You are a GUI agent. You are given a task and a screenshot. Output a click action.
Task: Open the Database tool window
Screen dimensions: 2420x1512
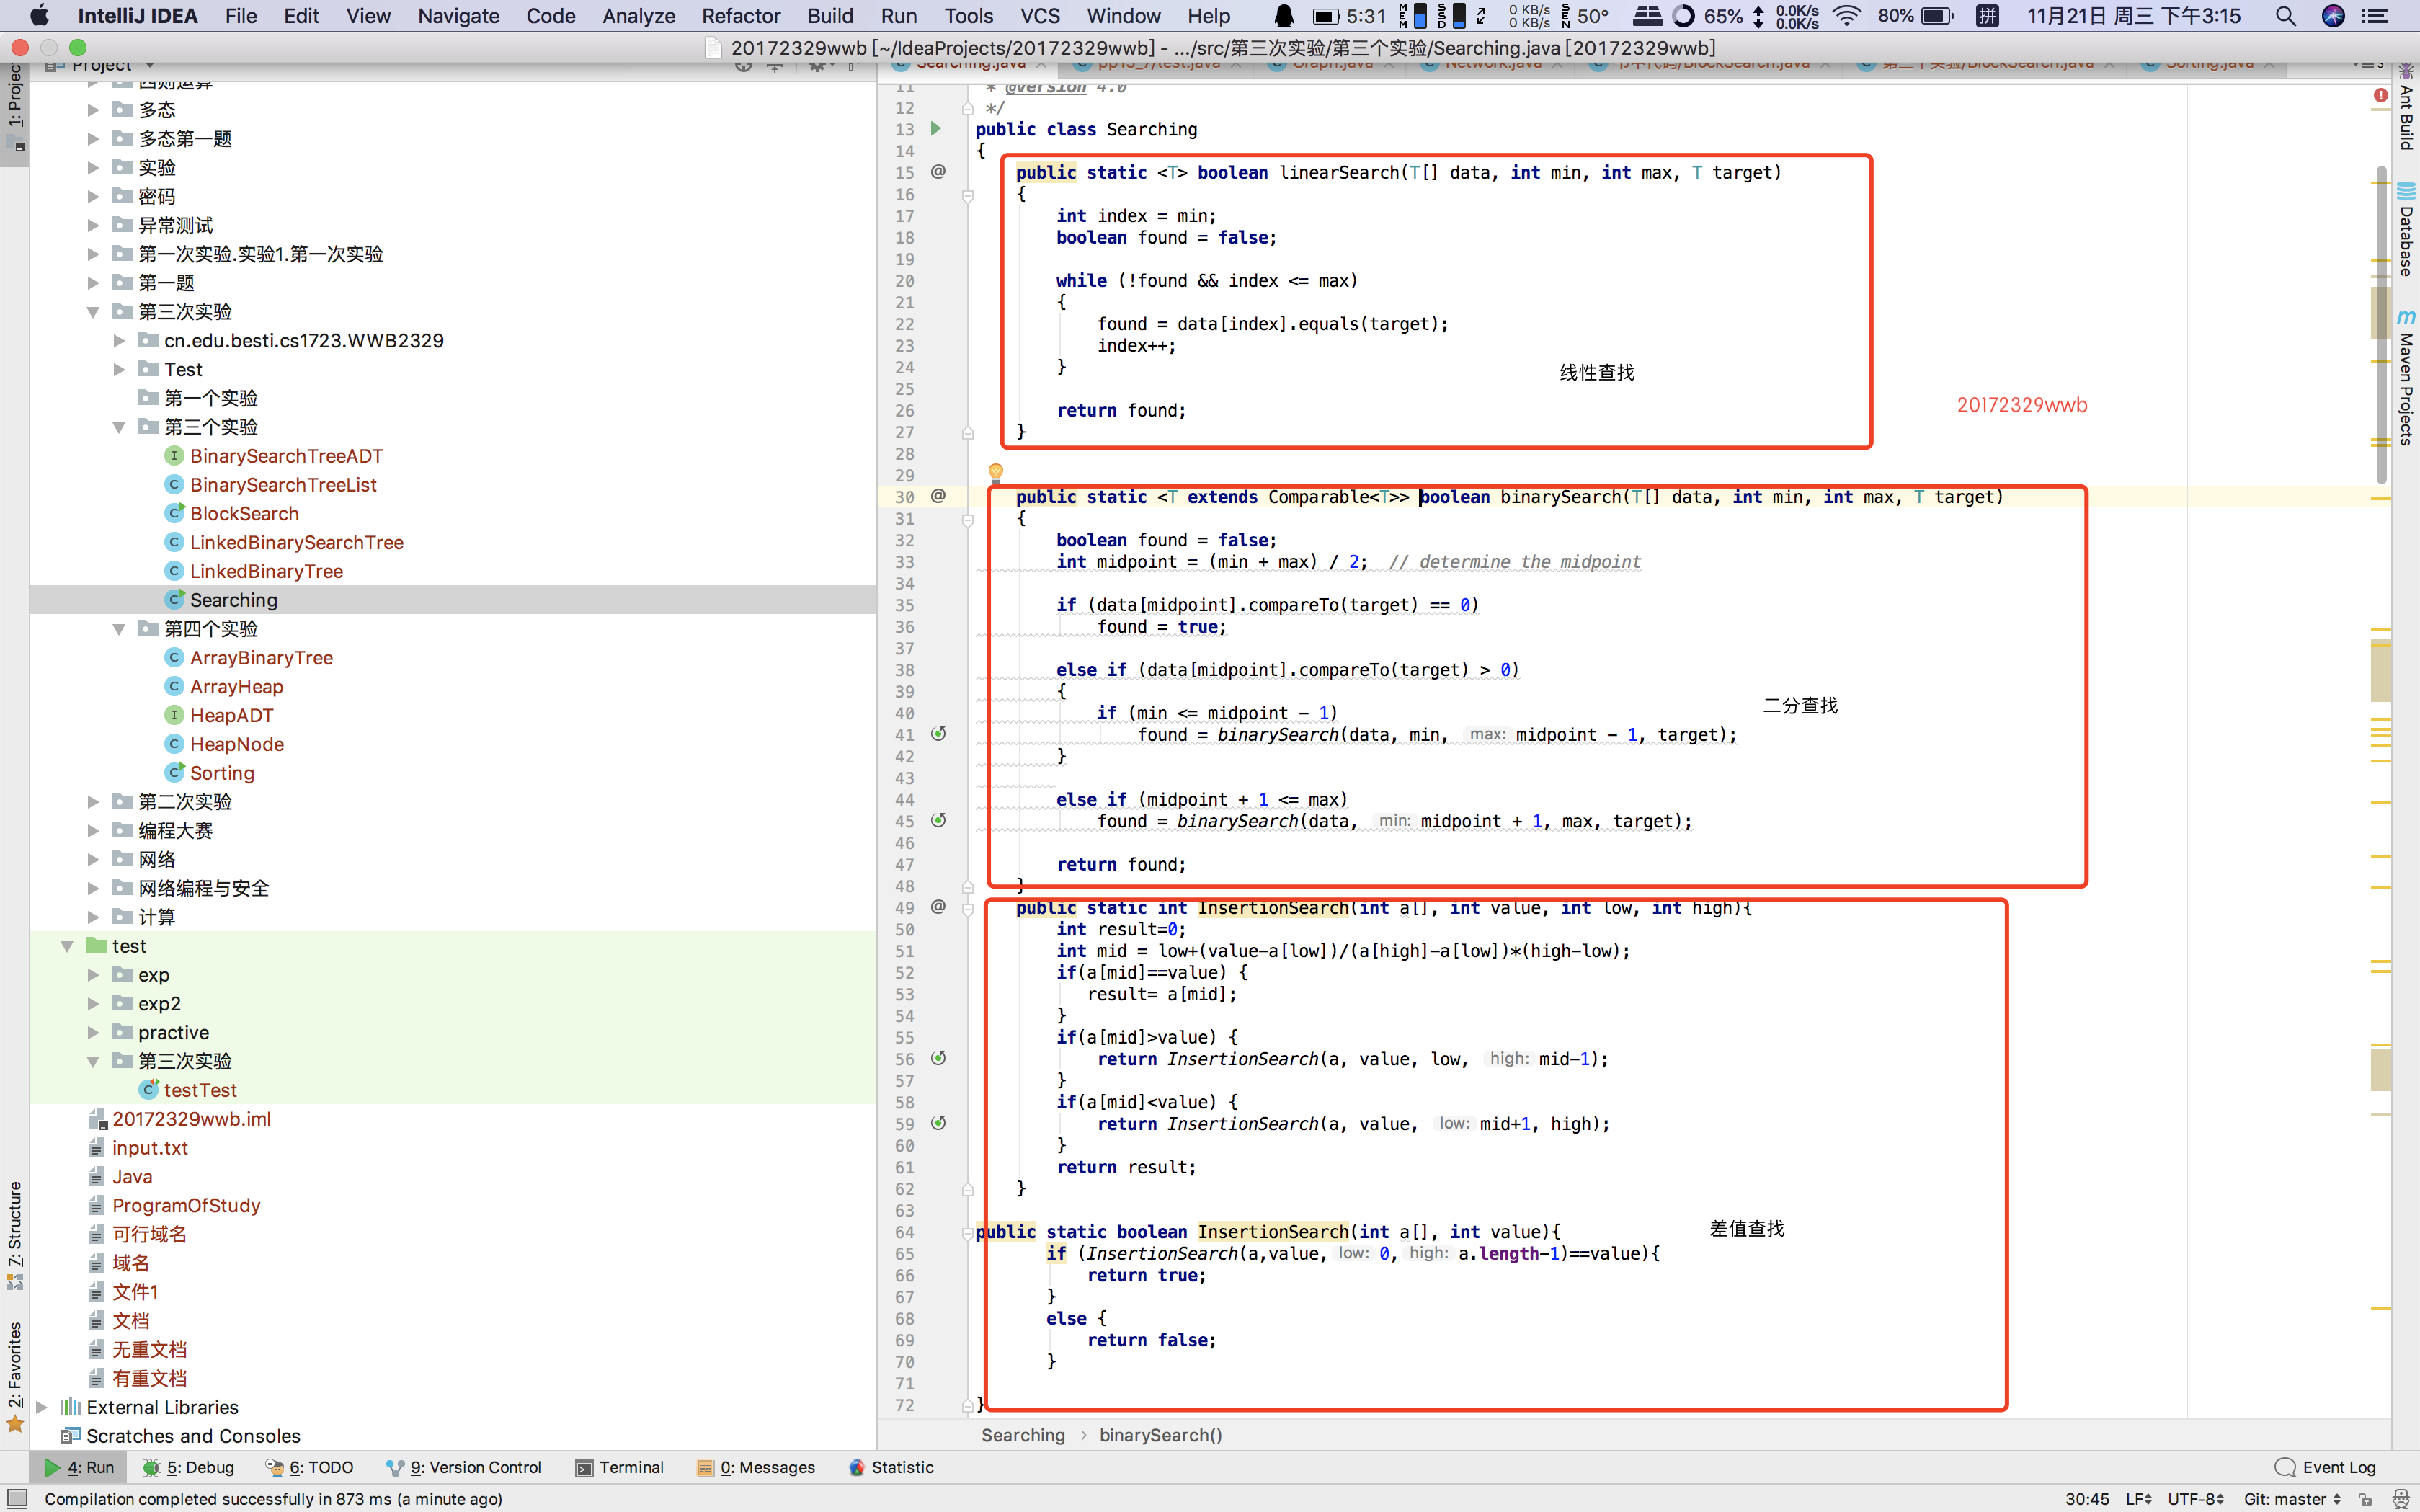pyautogui.click(x=2406, y=229)
